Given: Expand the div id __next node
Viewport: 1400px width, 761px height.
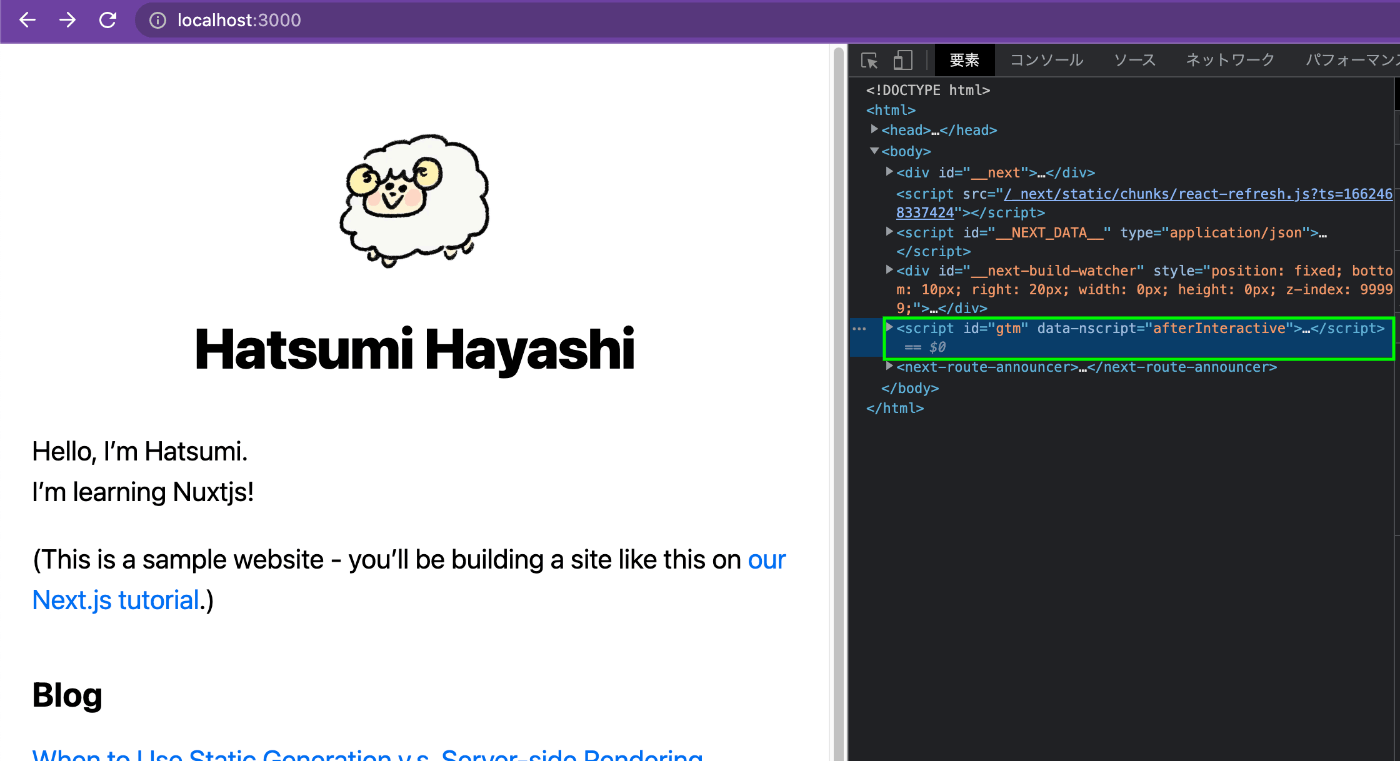Looking at the screenshot, I should point(890,172).
